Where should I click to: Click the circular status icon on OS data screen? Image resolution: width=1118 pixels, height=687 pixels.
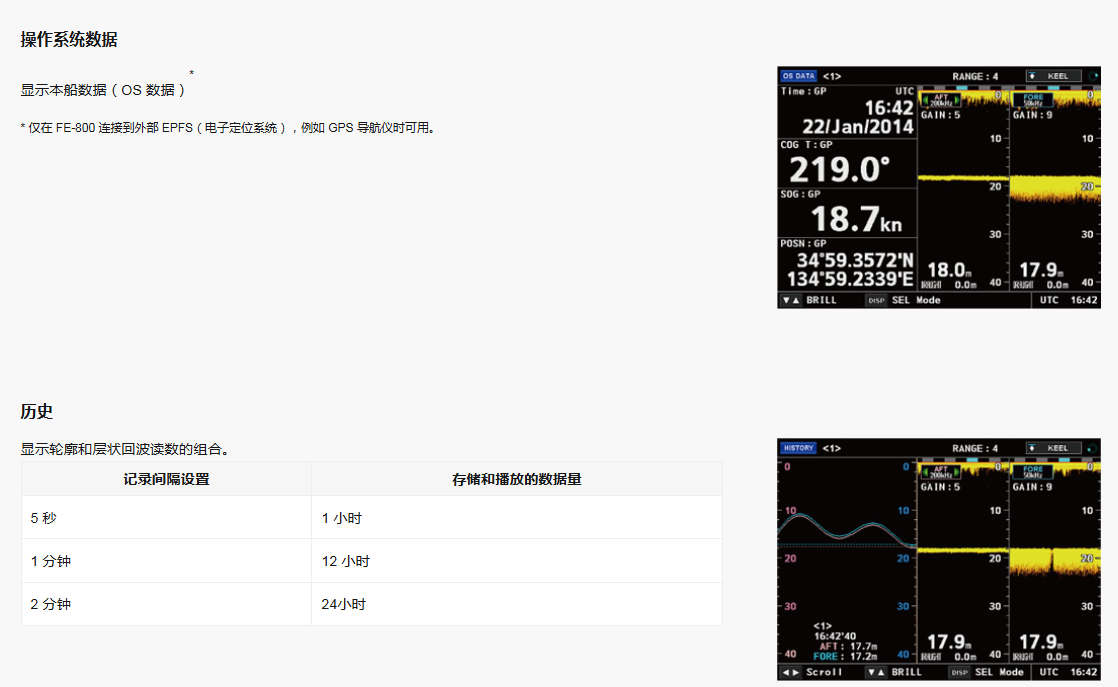point(1093,76)
